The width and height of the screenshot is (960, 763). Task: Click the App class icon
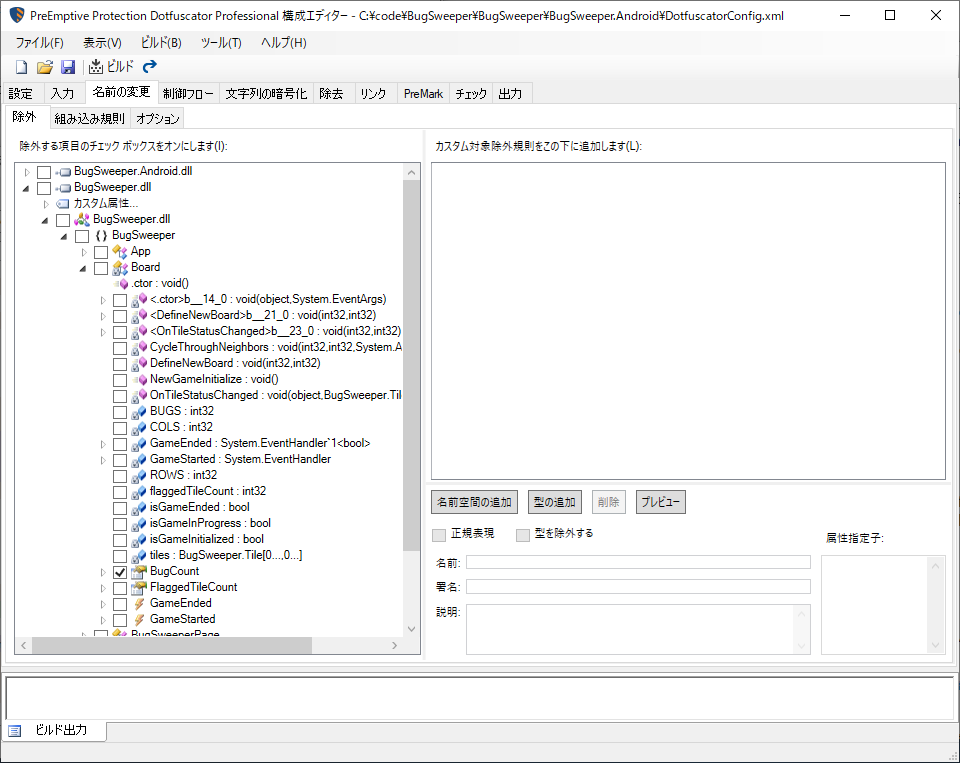coord(120,252)
